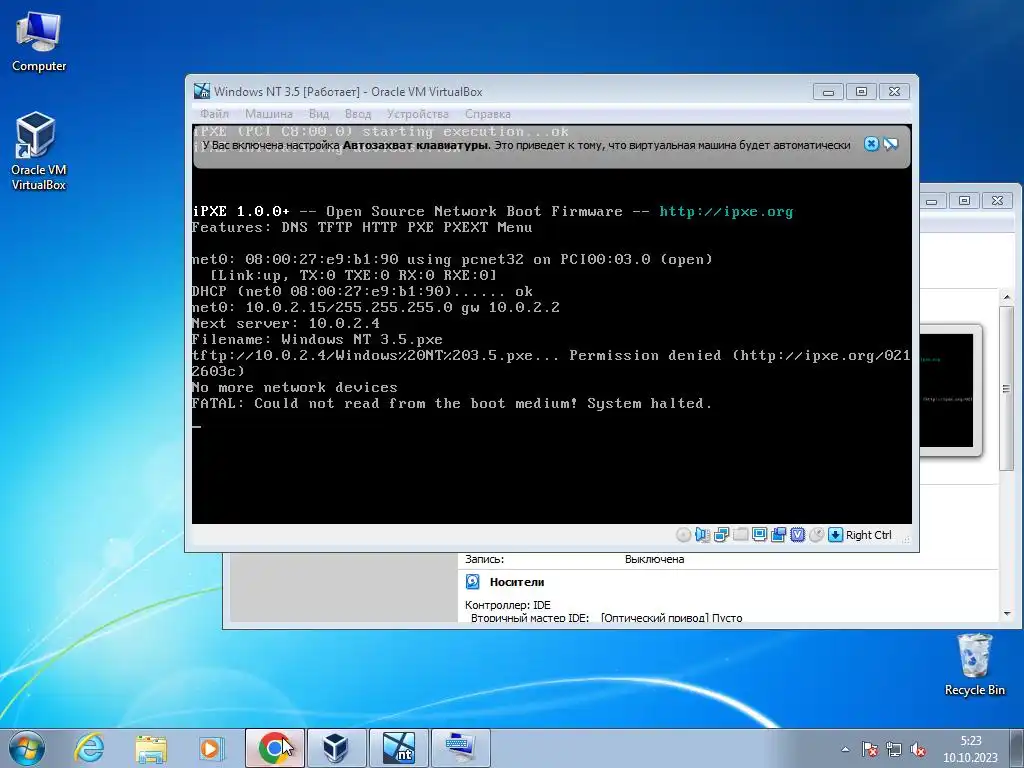Open Windows Explorer from the taskbar
Viewport: 1024px width, 768px height.
pos(151,748)
